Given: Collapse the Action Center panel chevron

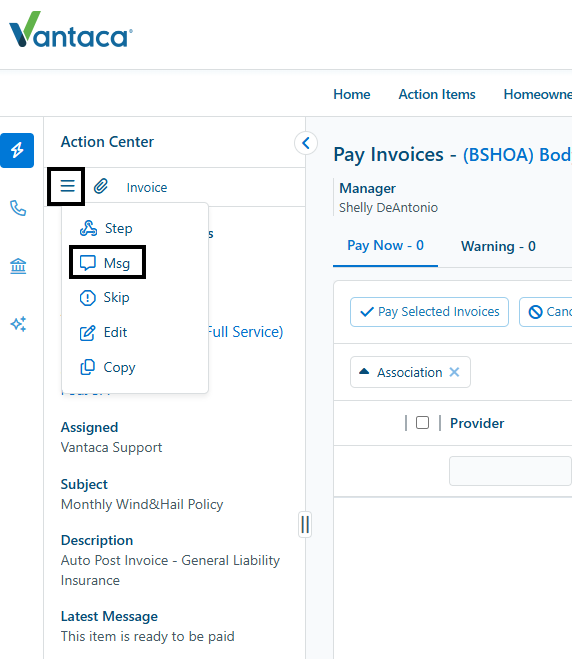Looking at the screenshot, I should click(306, 143).
